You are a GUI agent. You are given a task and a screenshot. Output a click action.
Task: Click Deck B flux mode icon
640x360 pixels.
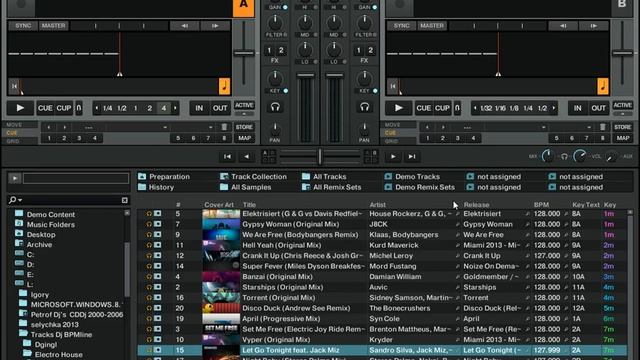tap(458, 108)
